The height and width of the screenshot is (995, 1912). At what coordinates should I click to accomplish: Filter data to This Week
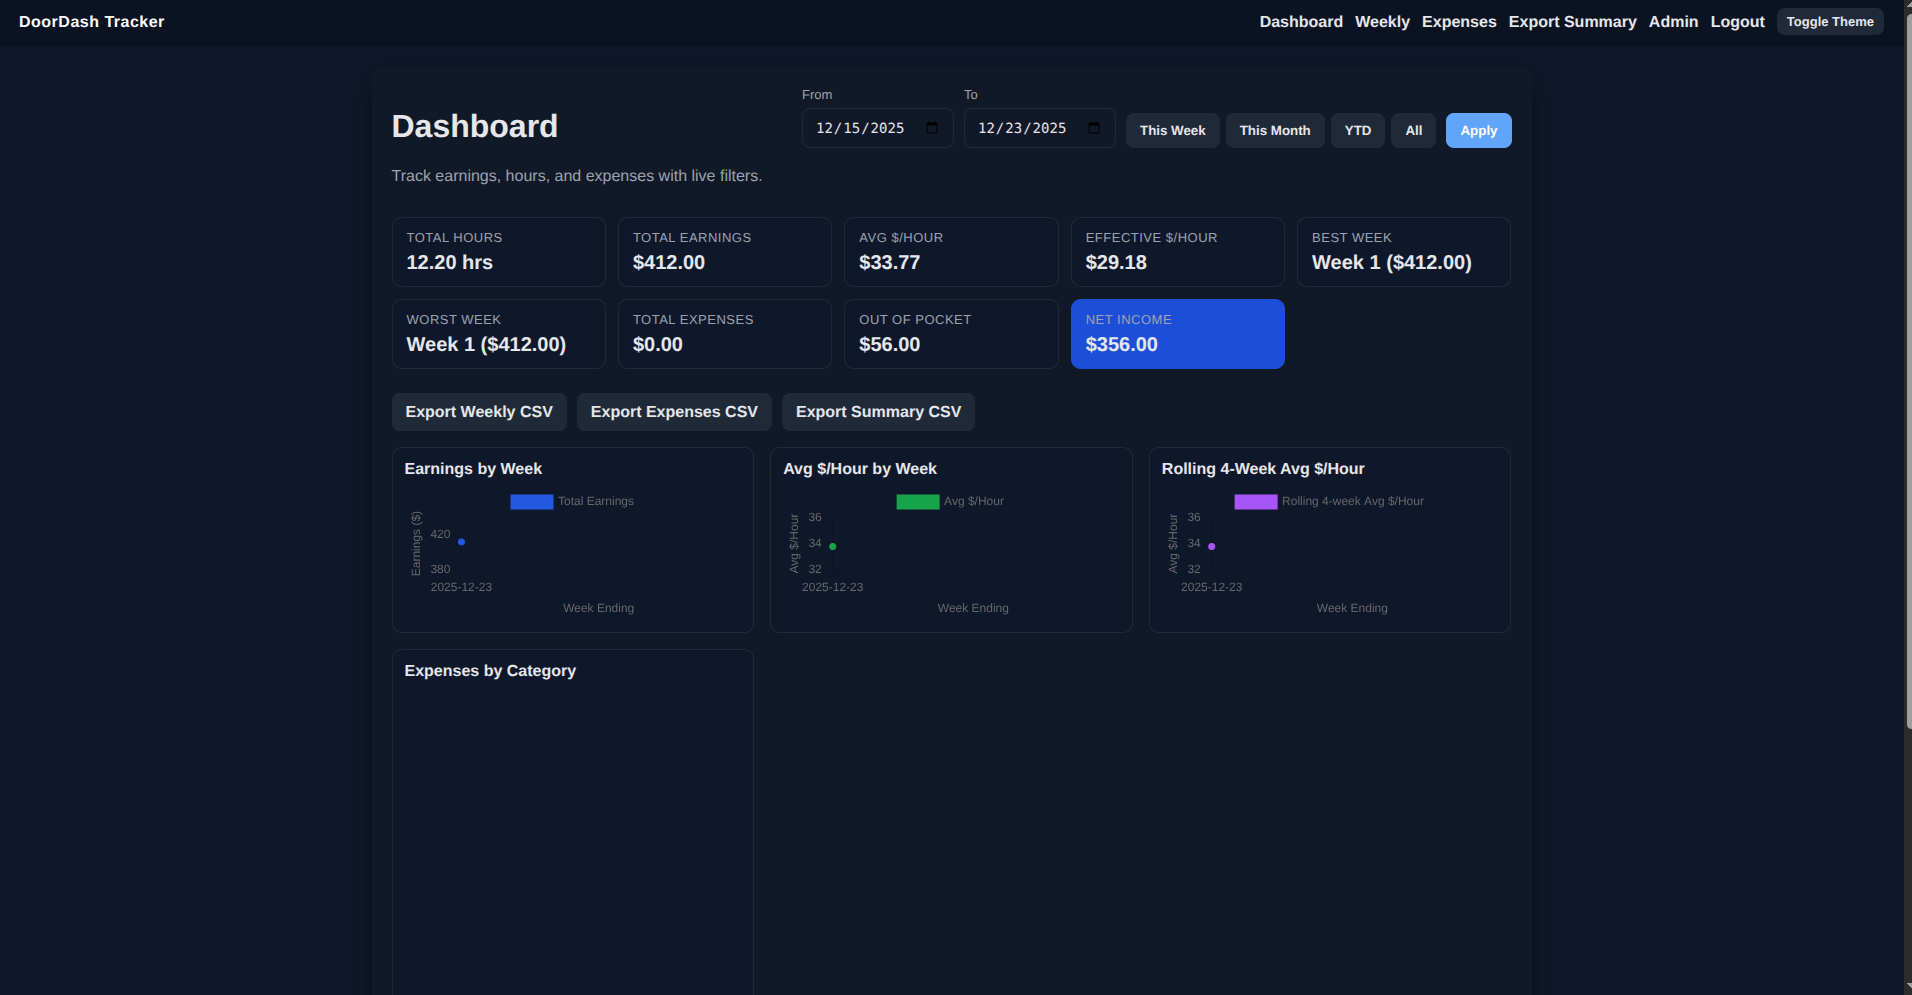[1172, 130]
